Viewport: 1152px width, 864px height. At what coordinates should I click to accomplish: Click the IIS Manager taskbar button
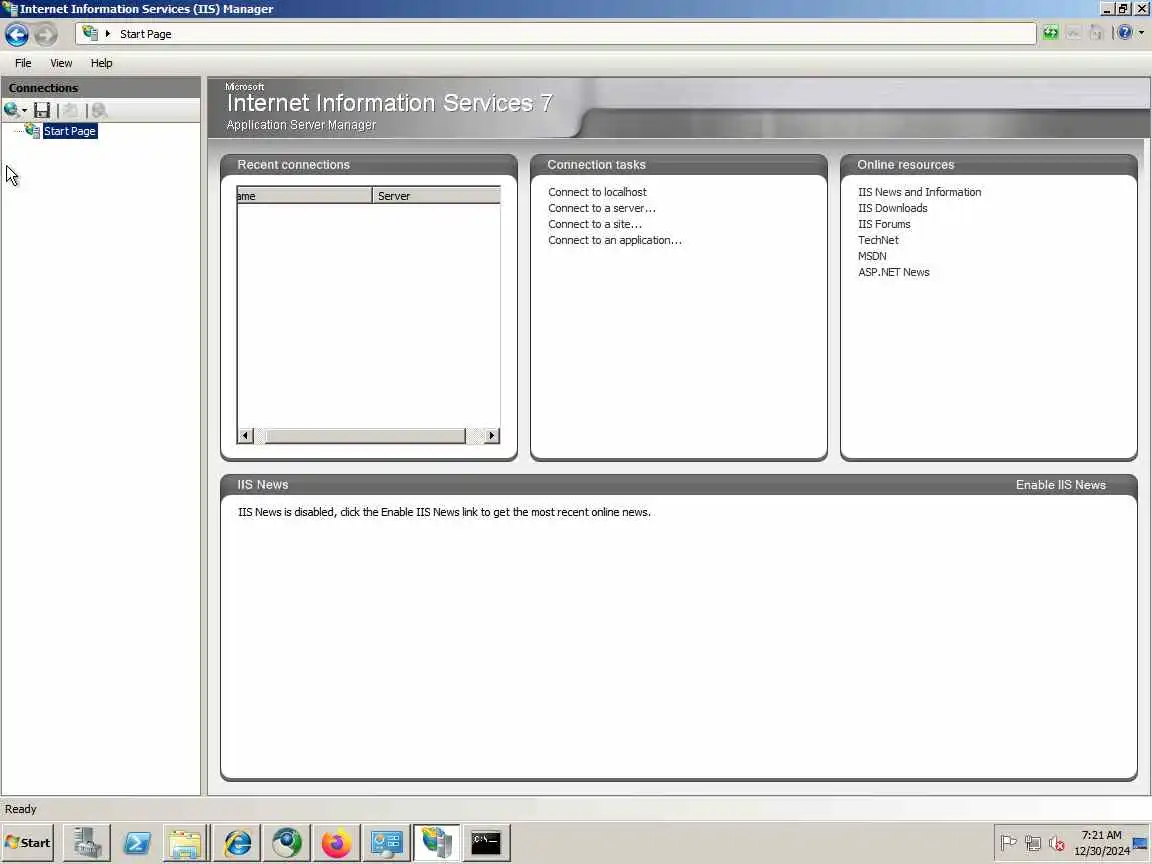(x=436, y=842)
